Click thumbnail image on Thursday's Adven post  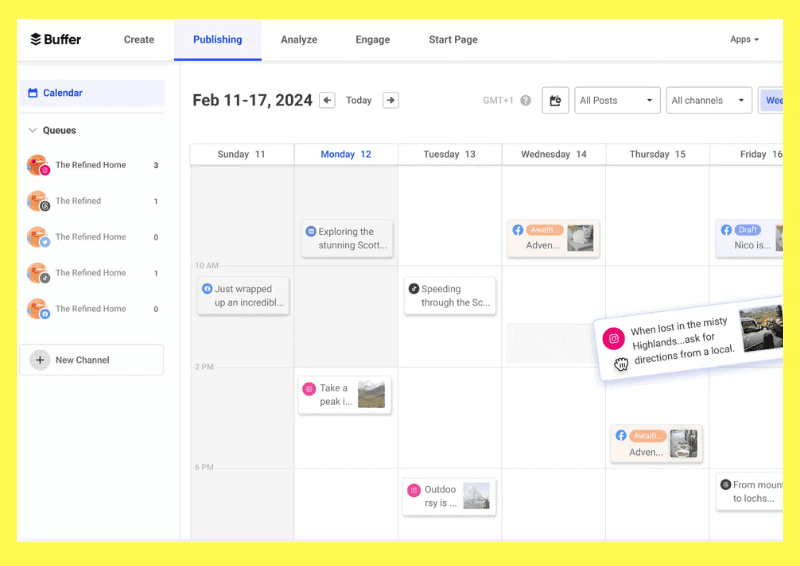coord(684,444)
